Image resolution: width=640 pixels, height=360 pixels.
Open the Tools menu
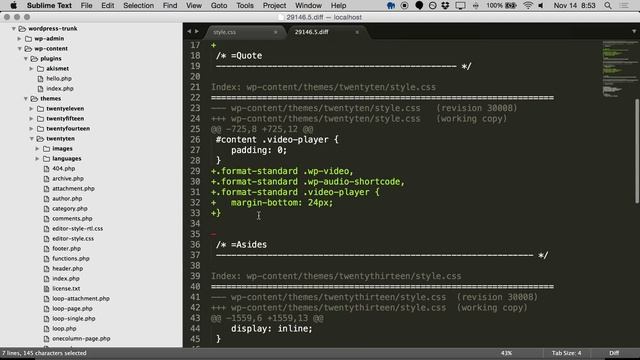coord(244,6)
